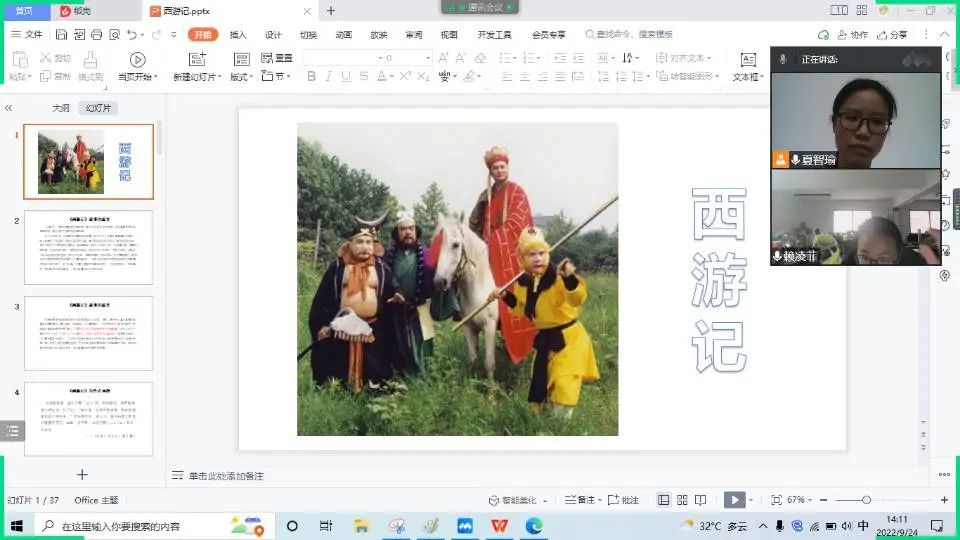Click the zoom slider handle
The width and height of the screenshot is (960, 540).
(x=866, y=500)
